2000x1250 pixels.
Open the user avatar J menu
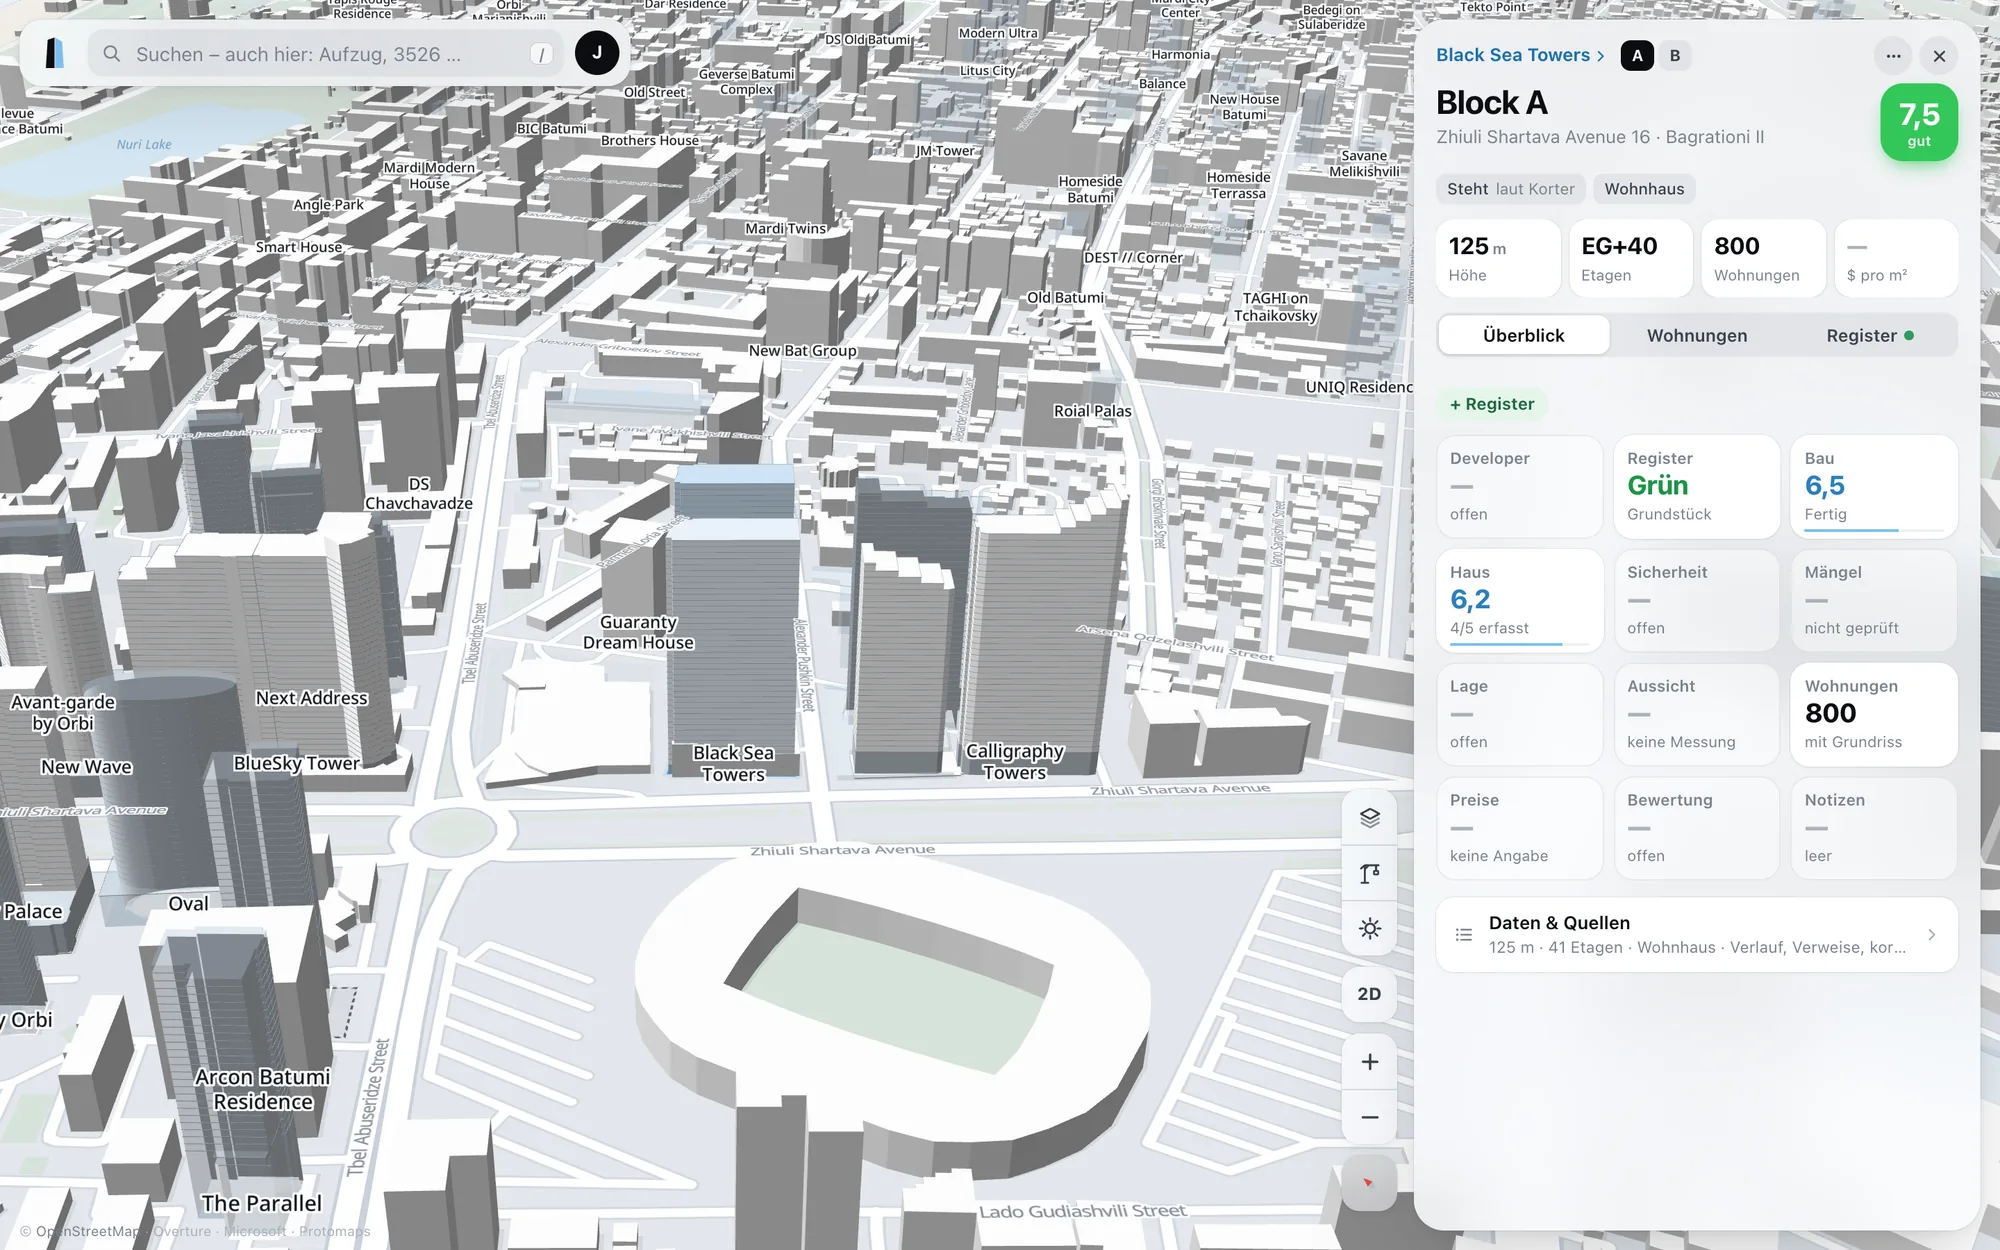597,53
